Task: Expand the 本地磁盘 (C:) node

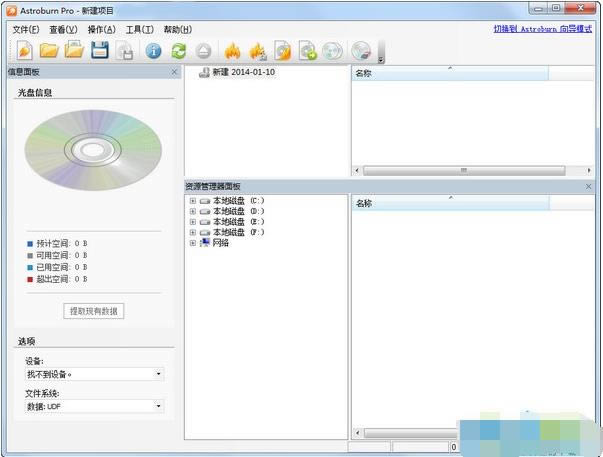Action: [x=193, y=201]
